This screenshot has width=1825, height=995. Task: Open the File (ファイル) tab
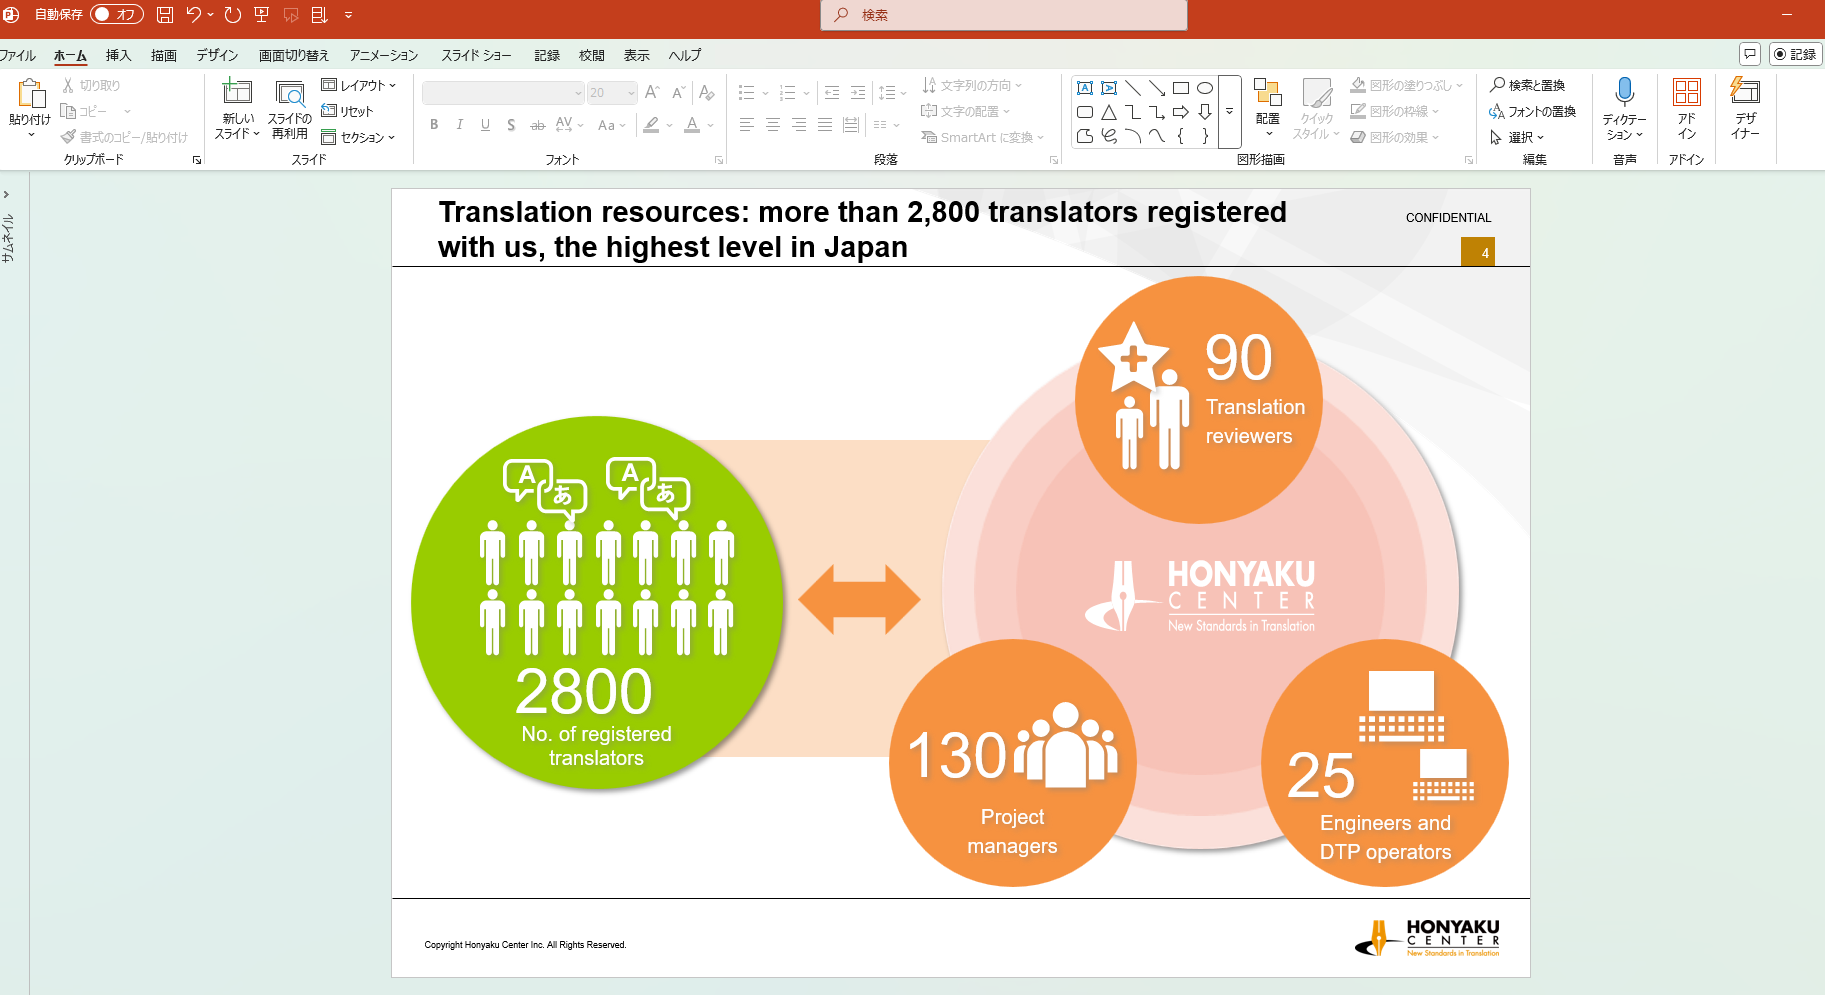[17, 55]
